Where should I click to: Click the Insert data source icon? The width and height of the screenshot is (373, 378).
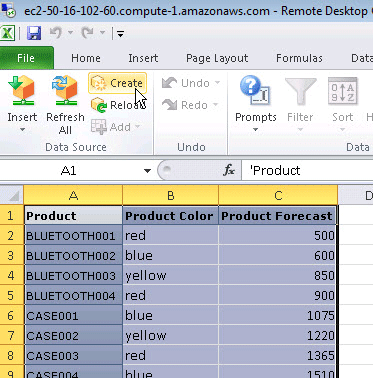coord(21,90)
